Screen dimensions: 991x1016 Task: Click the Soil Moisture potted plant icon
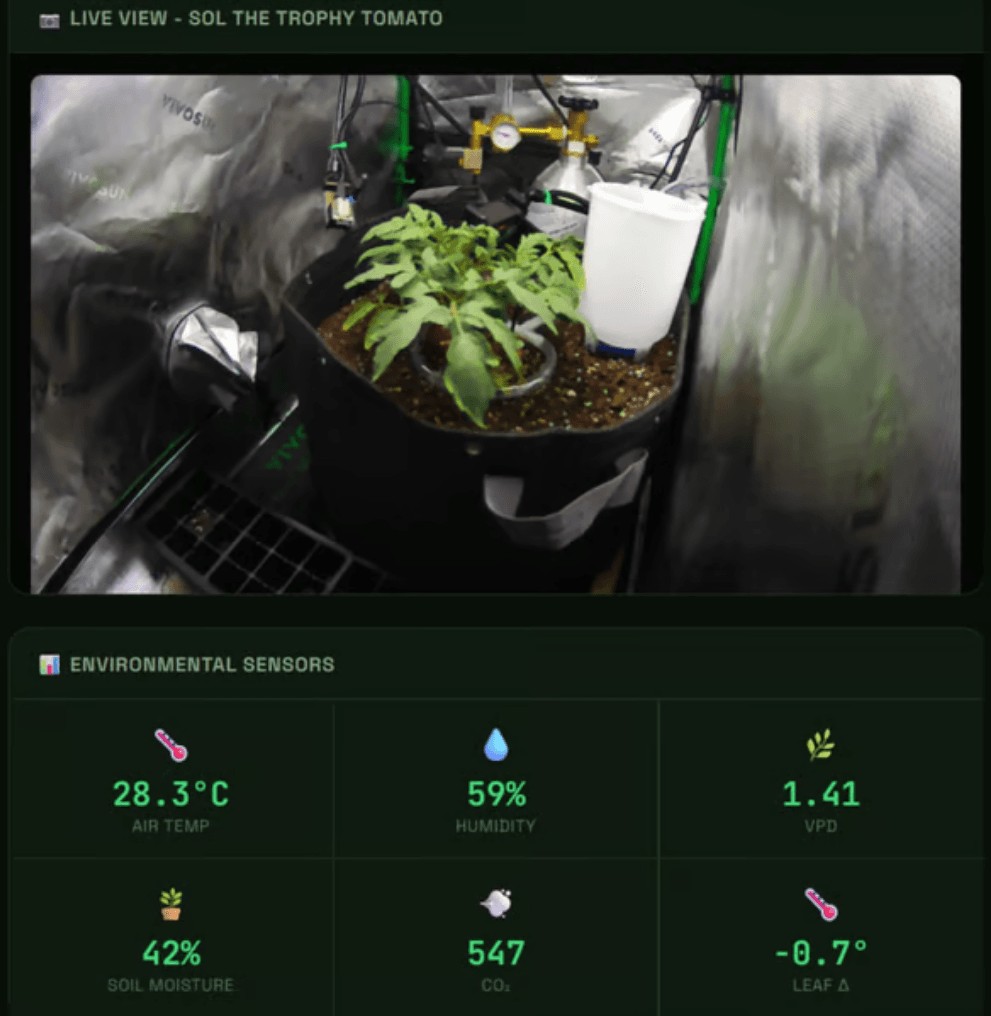pos(171,904)
